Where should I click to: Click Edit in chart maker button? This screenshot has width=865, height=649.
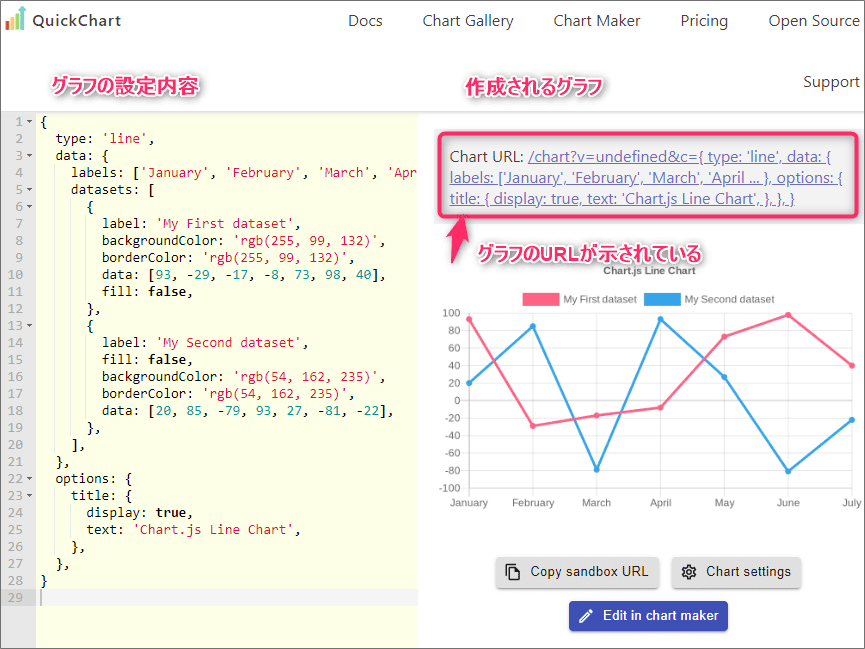(x=648, y=616)
